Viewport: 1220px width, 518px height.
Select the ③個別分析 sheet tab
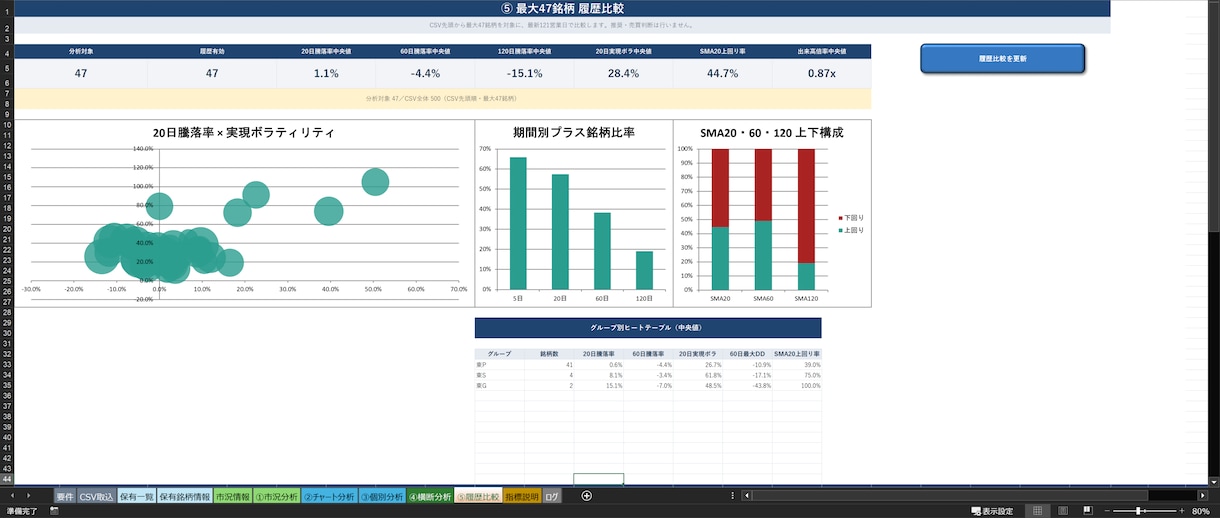coord(381,496)
